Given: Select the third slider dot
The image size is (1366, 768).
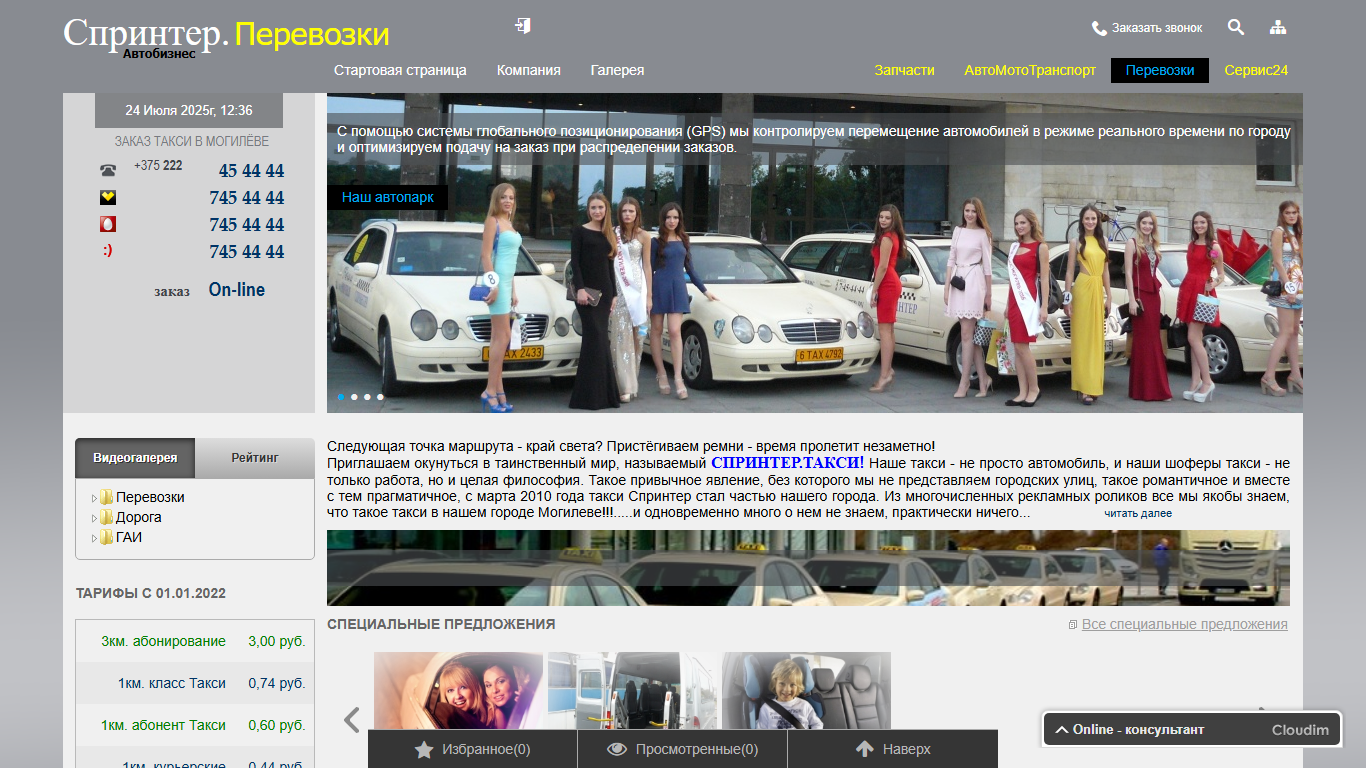Looking at the screenshot, I should coord(367,397).
